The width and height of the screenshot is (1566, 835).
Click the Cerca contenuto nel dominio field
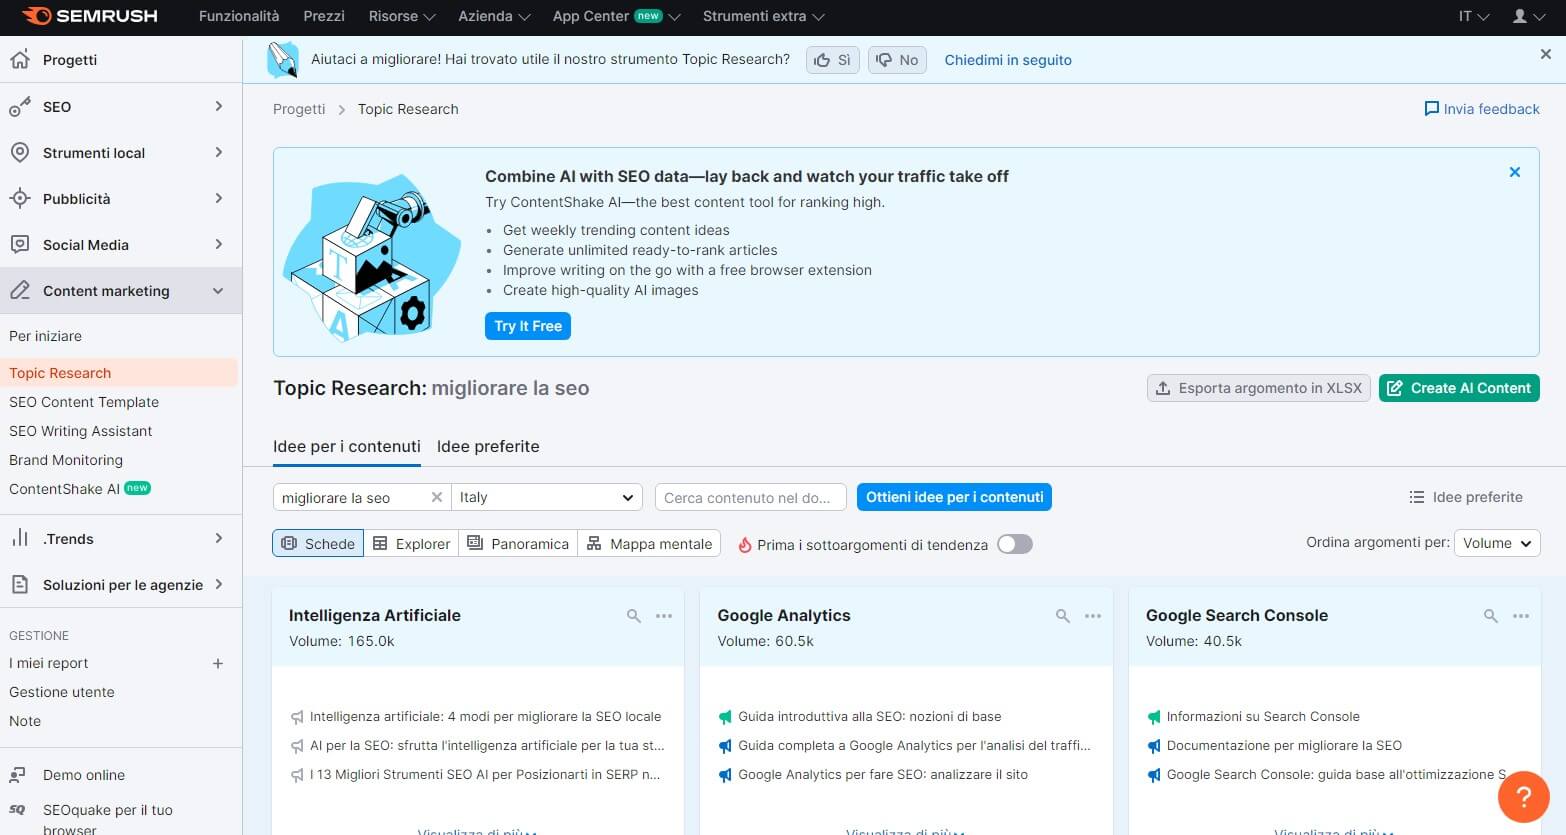point(750,497)
